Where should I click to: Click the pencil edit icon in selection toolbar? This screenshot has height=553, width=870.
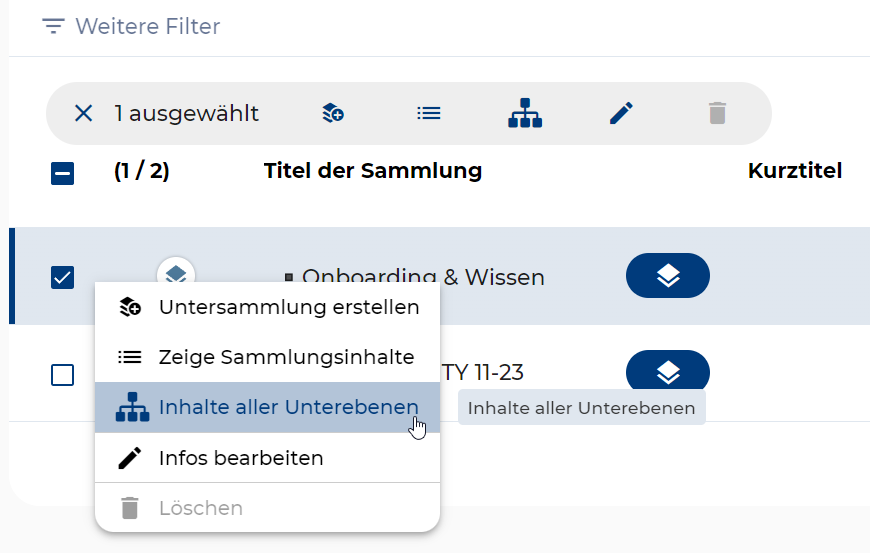point(621,113)
